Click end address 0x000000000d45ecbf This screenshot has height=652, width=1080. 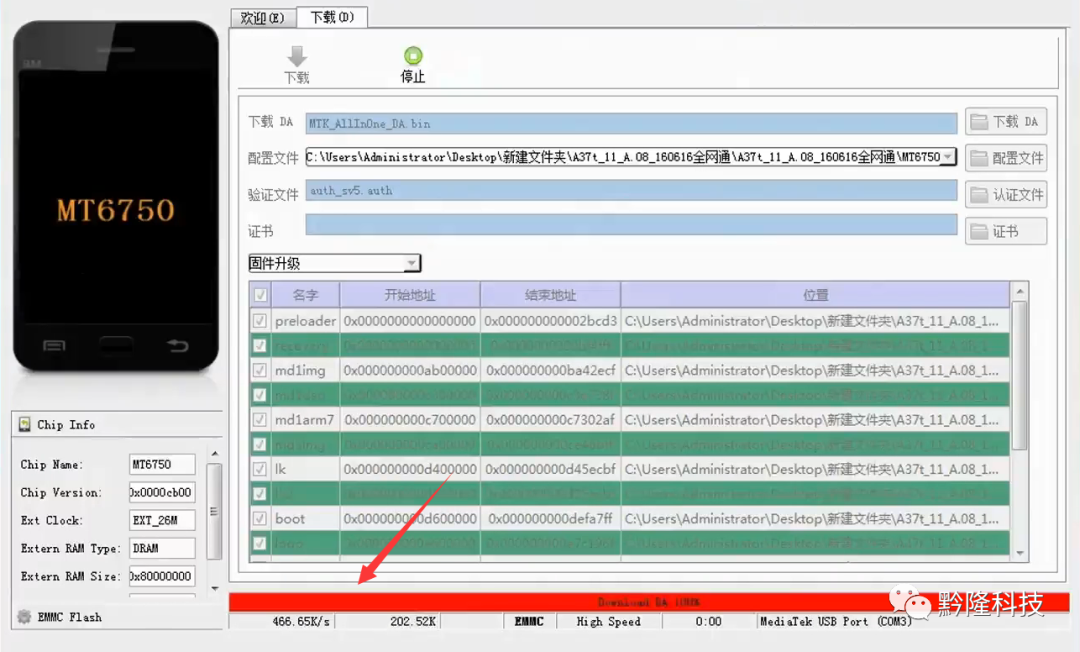(x=550, y=469)
